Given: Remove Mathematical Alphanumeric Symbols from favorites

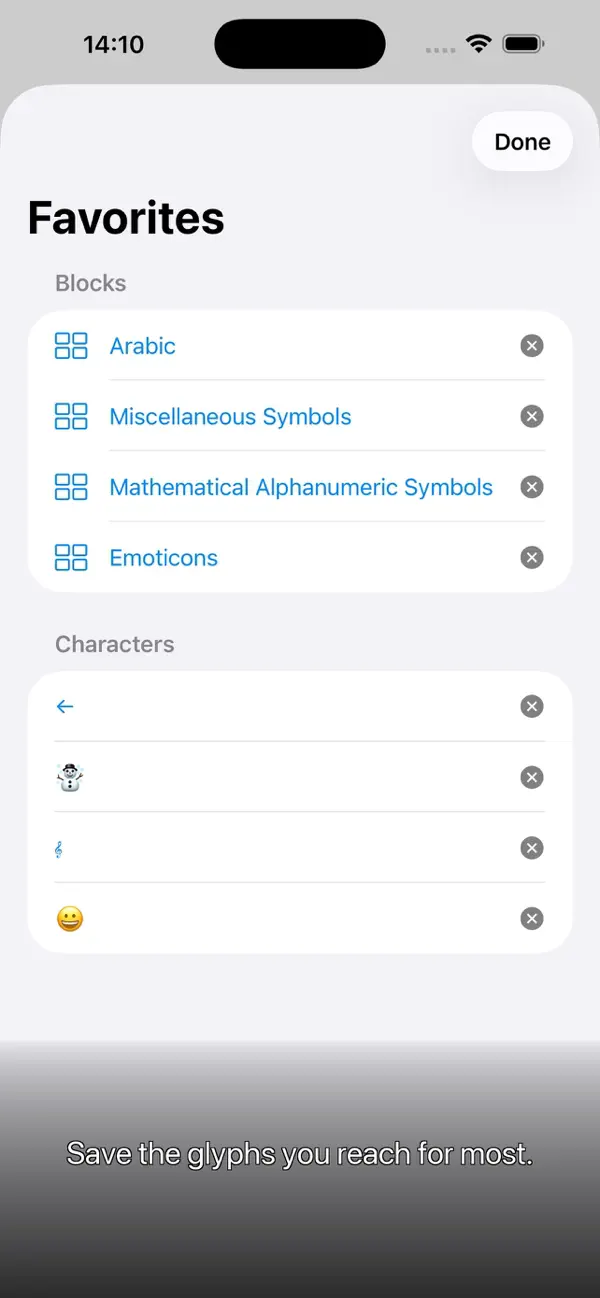Looking at the screenshot, I should [532, 487].
